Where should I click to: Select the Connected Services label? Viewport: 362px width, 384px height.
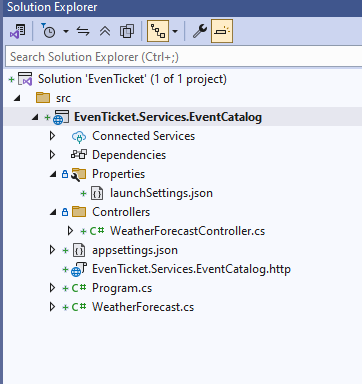click(x=144, y=136)
